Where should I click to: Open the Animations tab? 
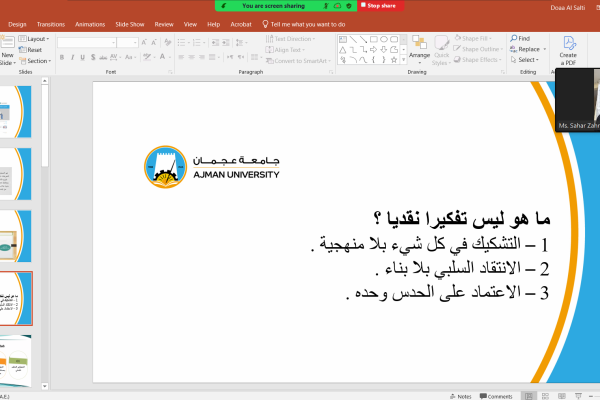coord(90,24)
